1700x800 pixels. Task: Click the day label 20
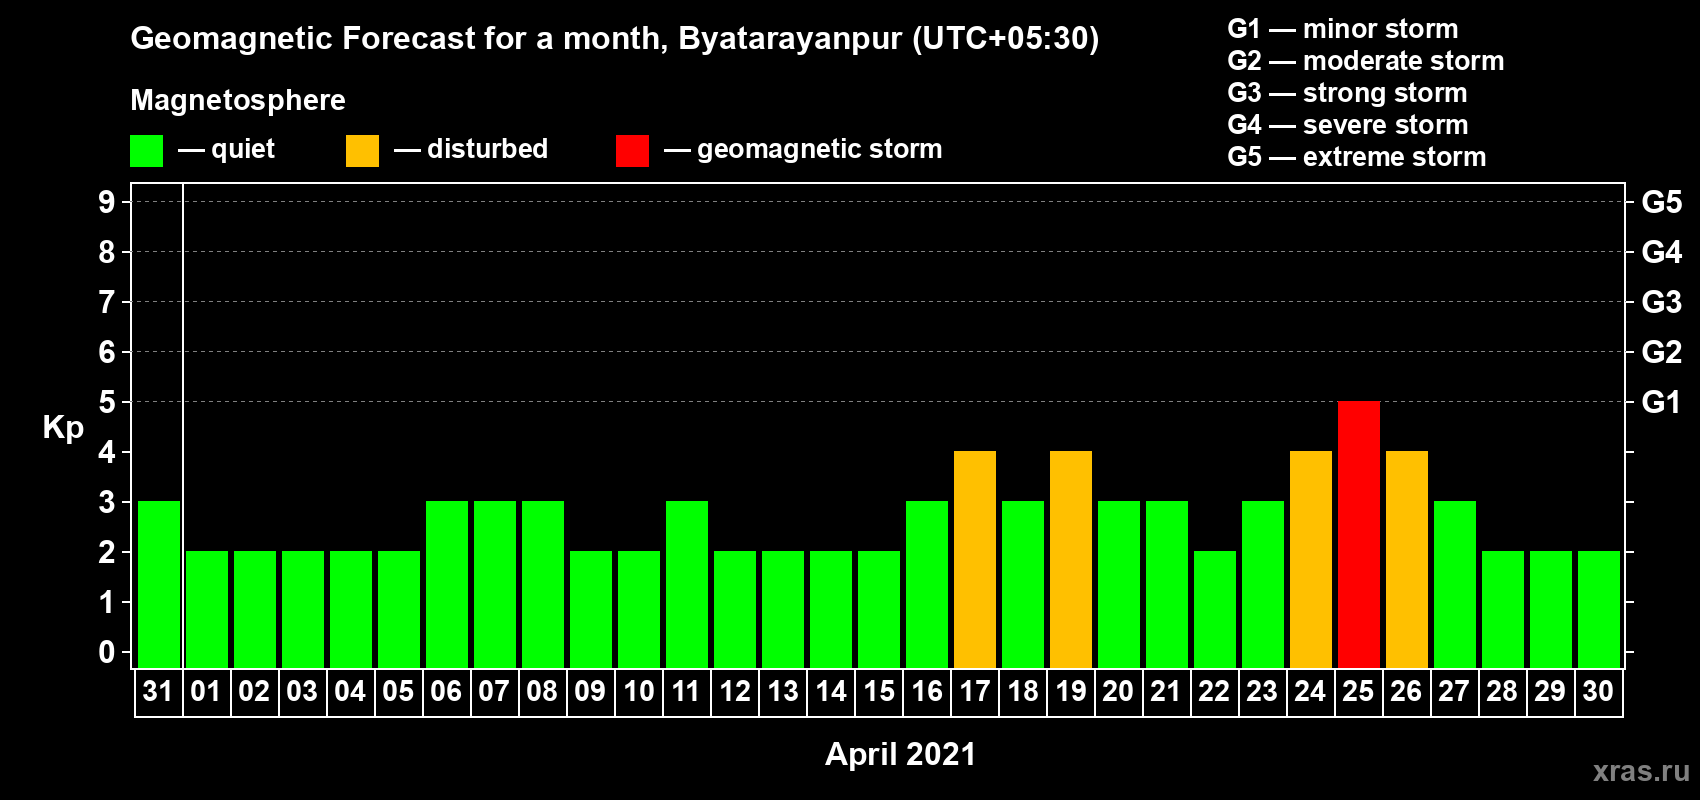[x=1118, y=691]
